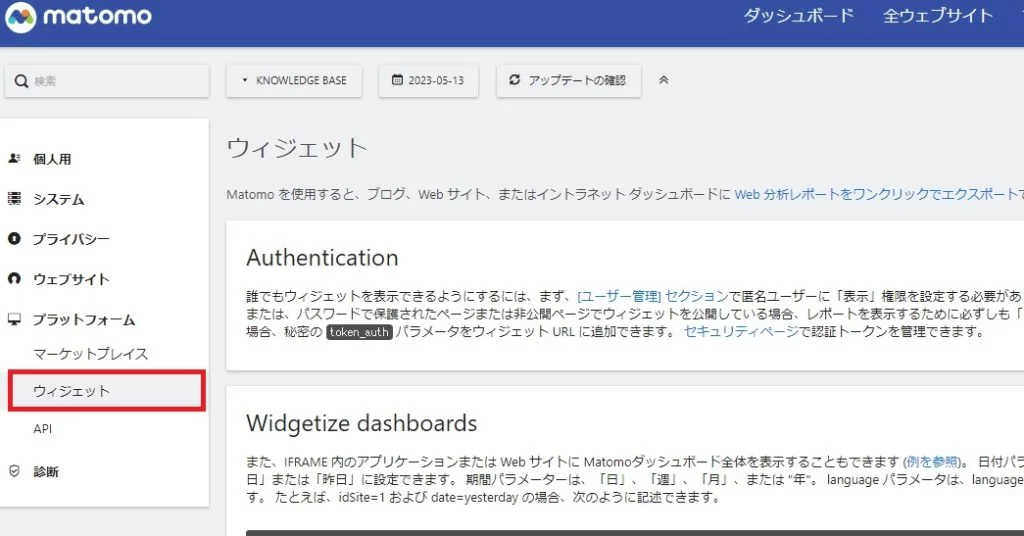Click the token_auth code label
Screen dimensions: 1024x536
pyautogui.click(x=359, y=332)
